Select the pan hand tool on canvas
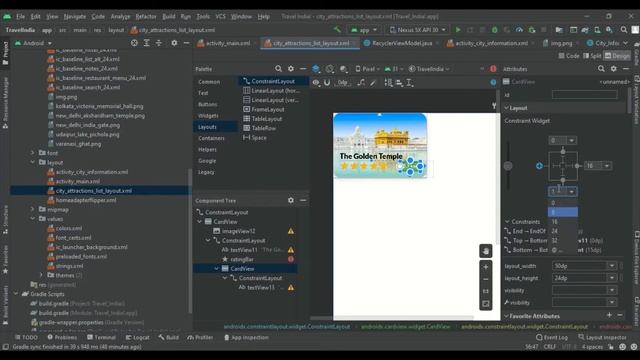Screen dimensions: 640x360 pyautogui.click(x=485, y=251)
